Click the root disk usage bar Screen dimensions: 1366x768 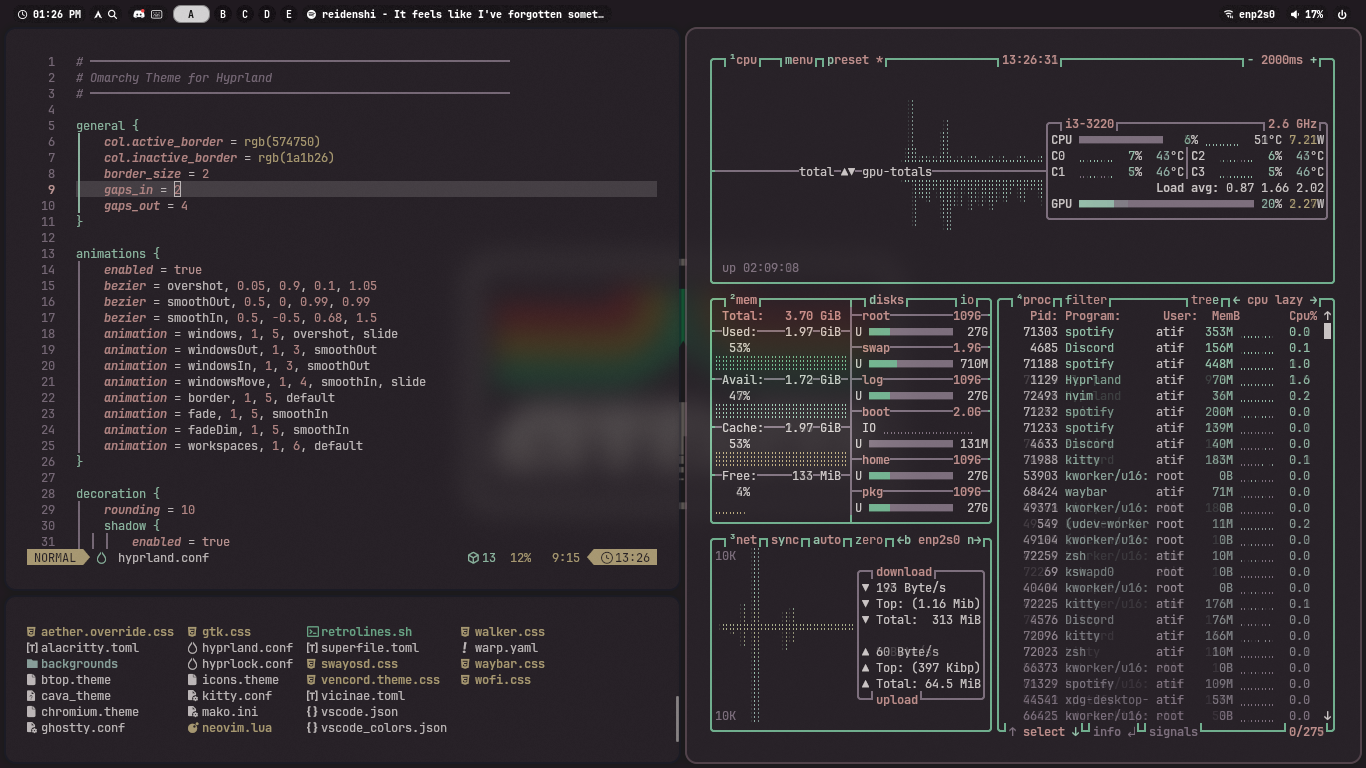tap(911, 332)
